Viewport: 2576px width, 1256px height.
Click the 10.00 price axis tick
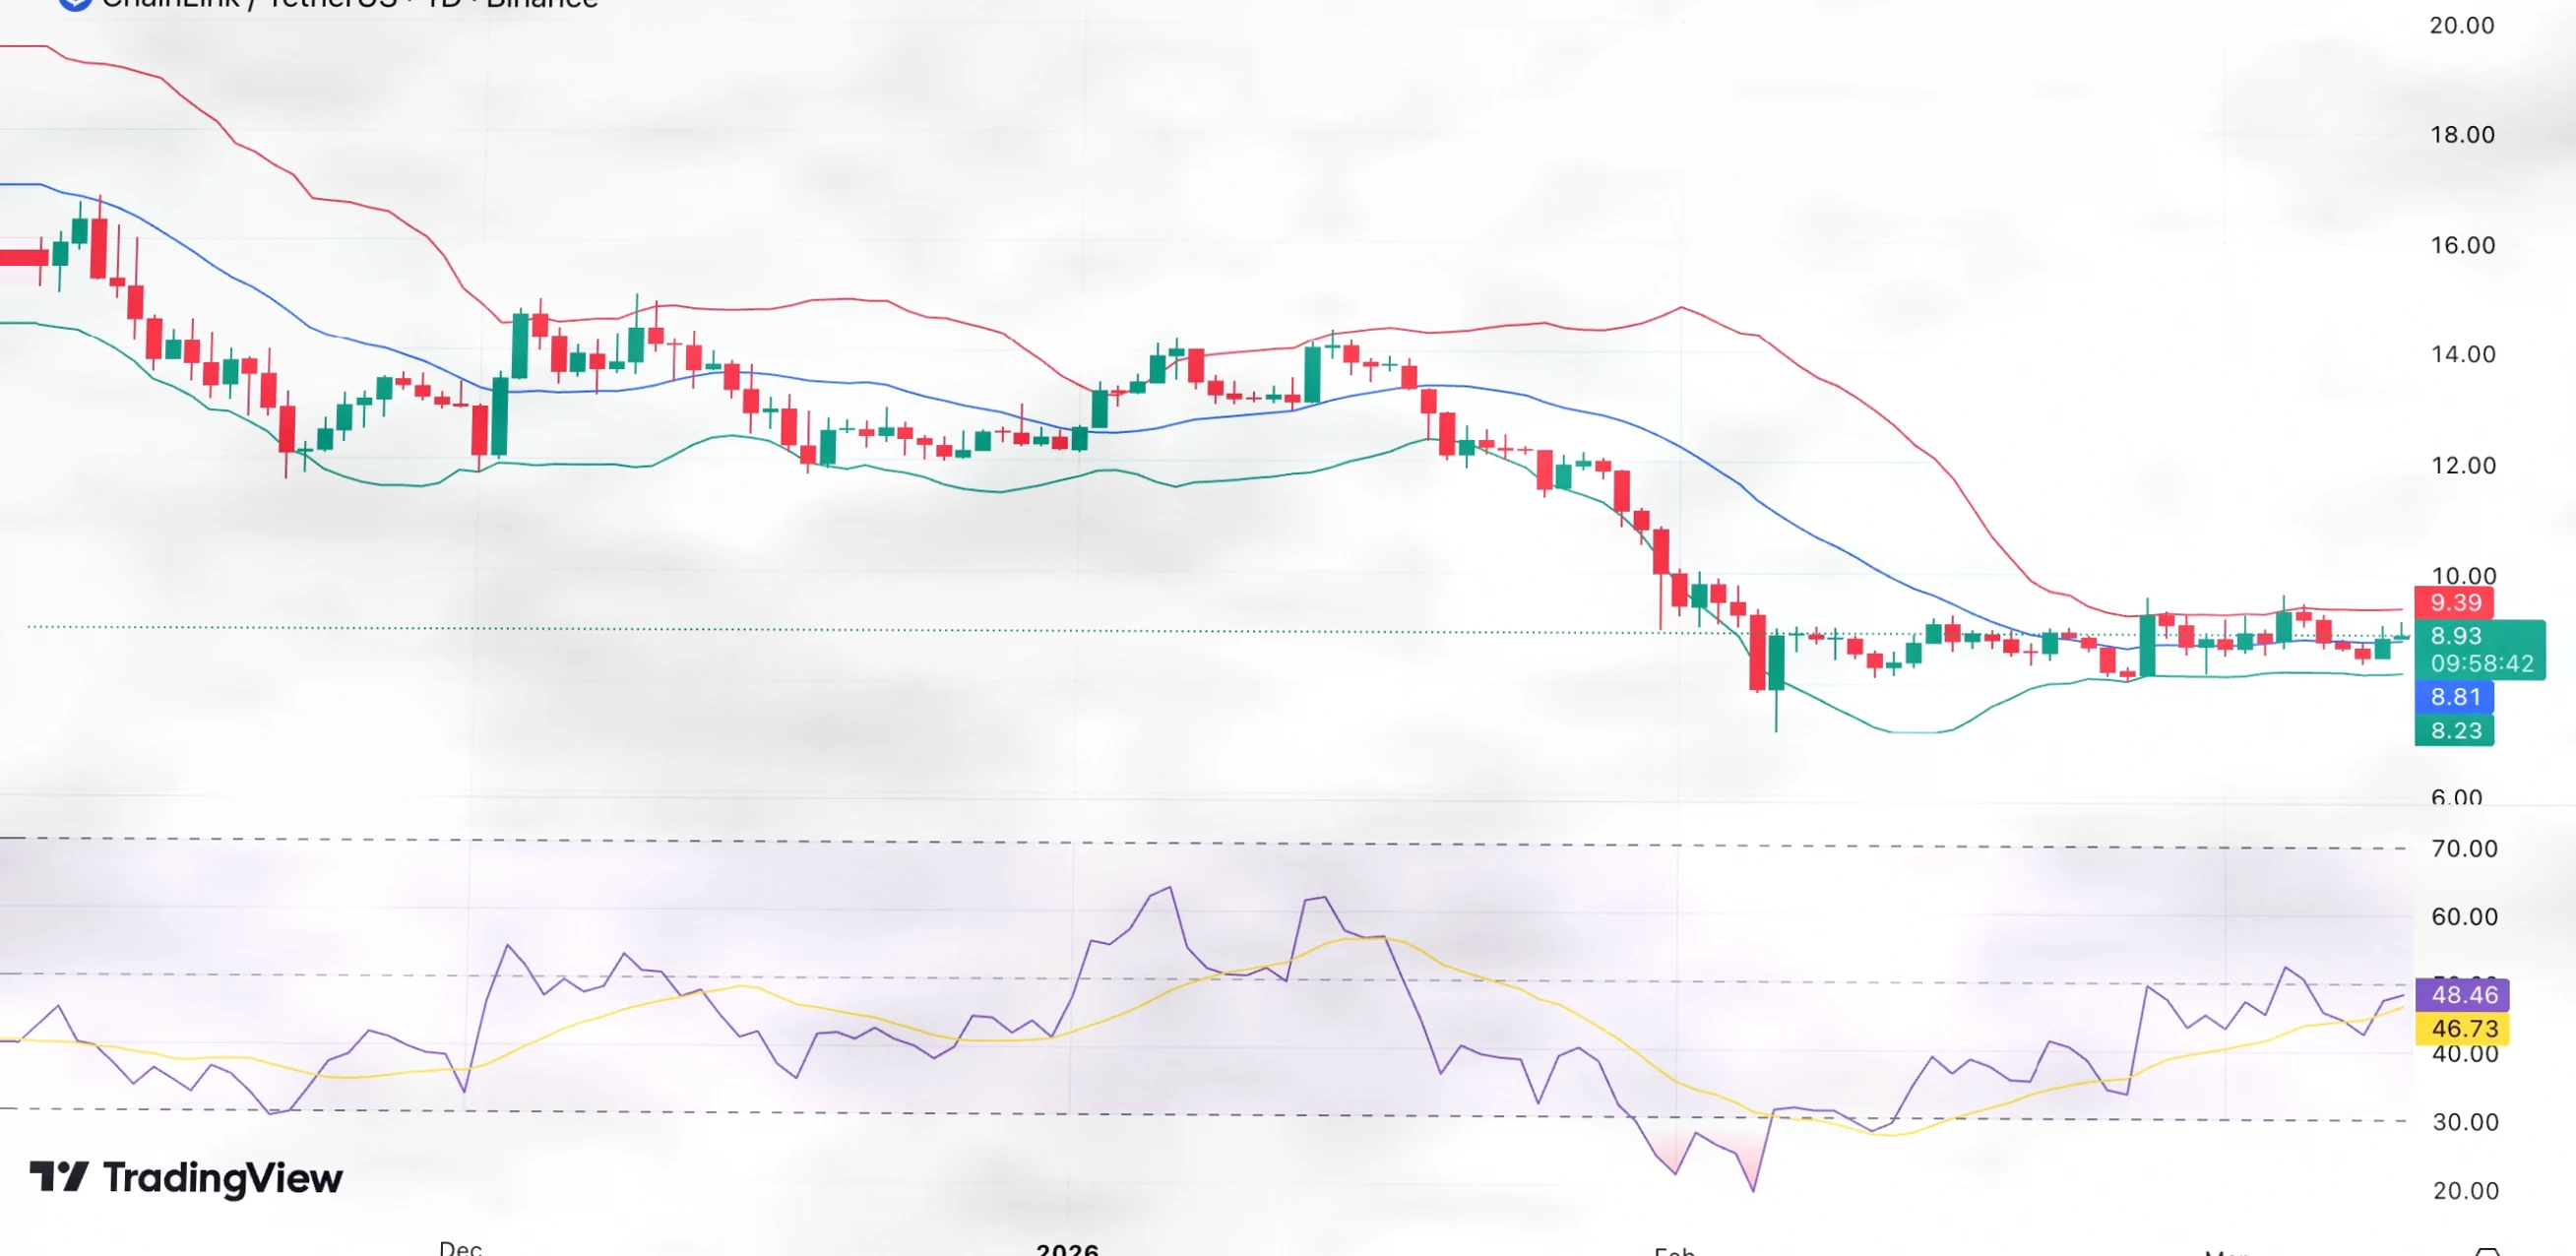tap(2462, 575)
